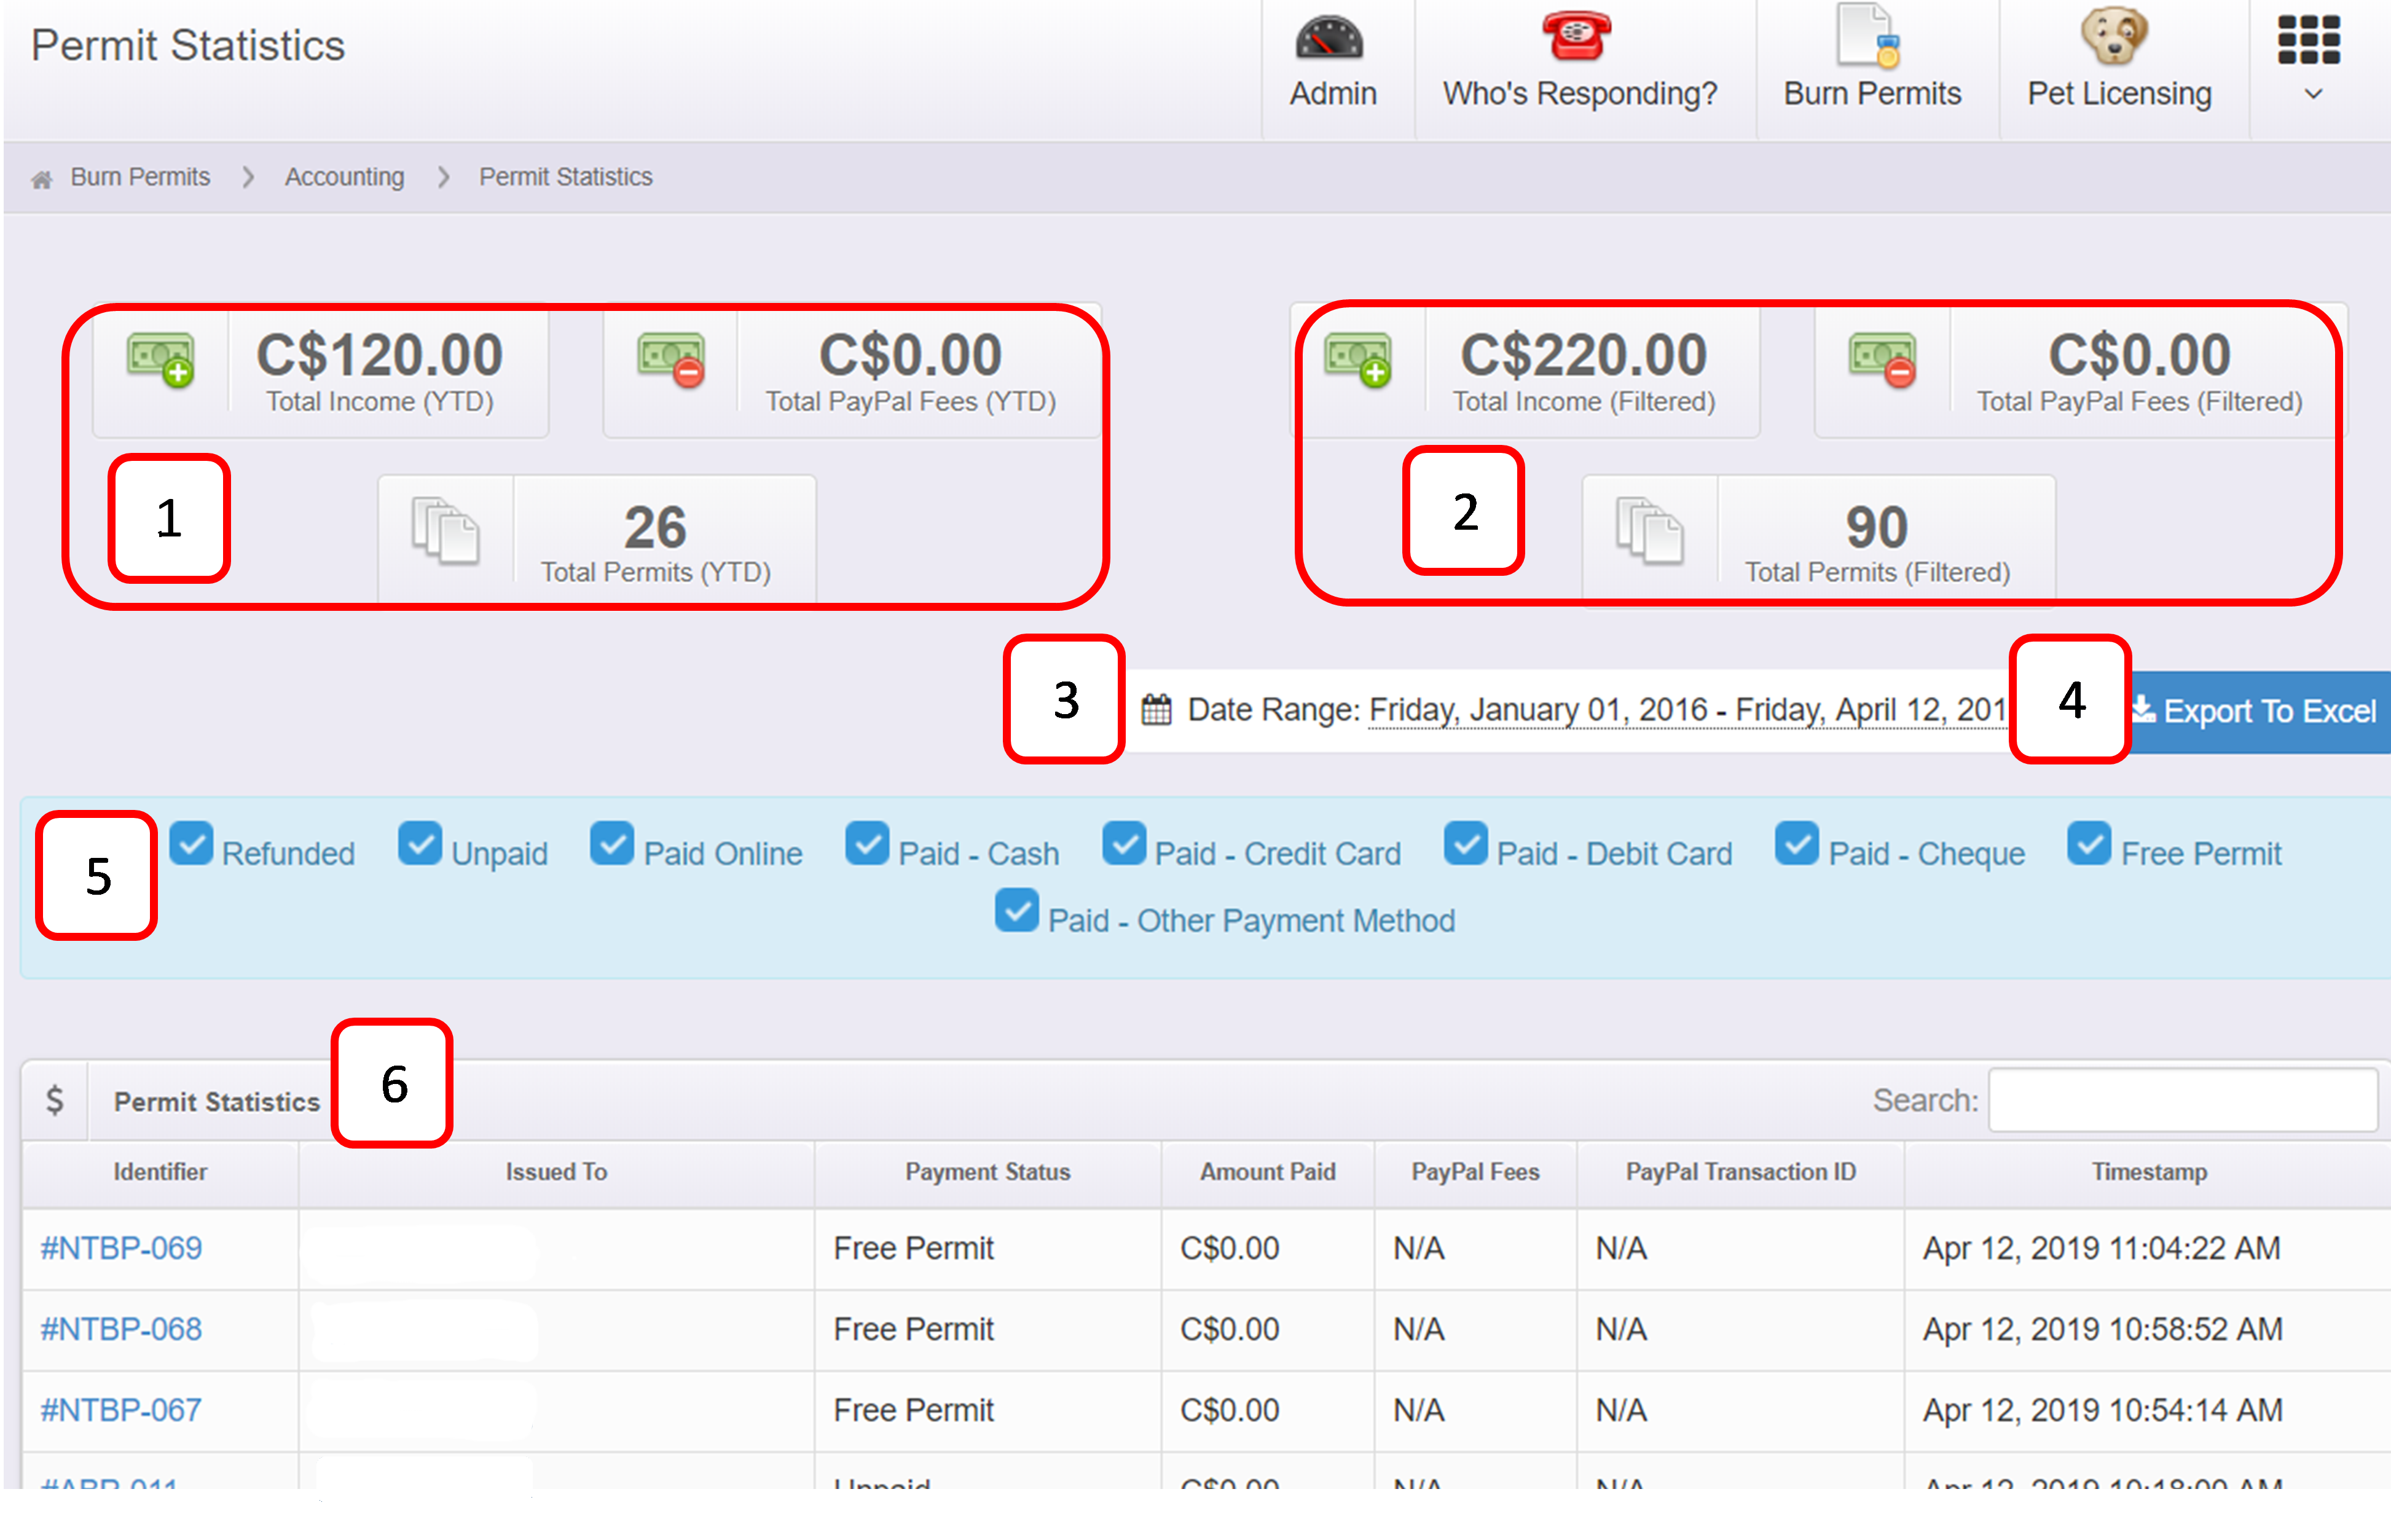Viewport: 2391px width, 1540px height.
Task: Click Total Permits (Filtered) documents icon
Action: pos(1649,530)
